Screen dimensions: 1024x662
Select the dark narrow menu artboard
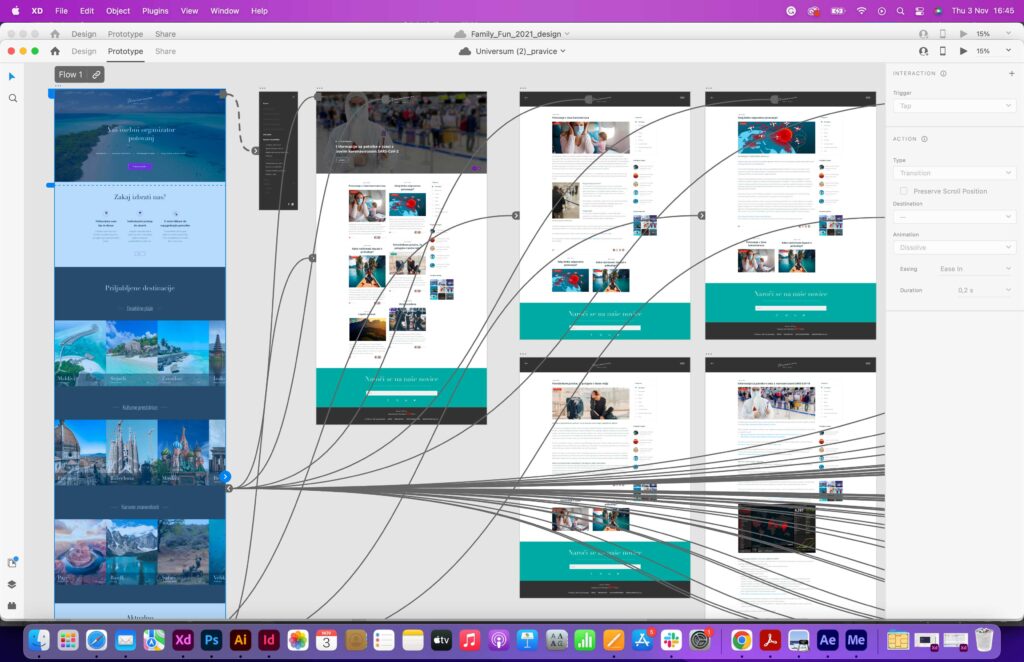(278, 151)
